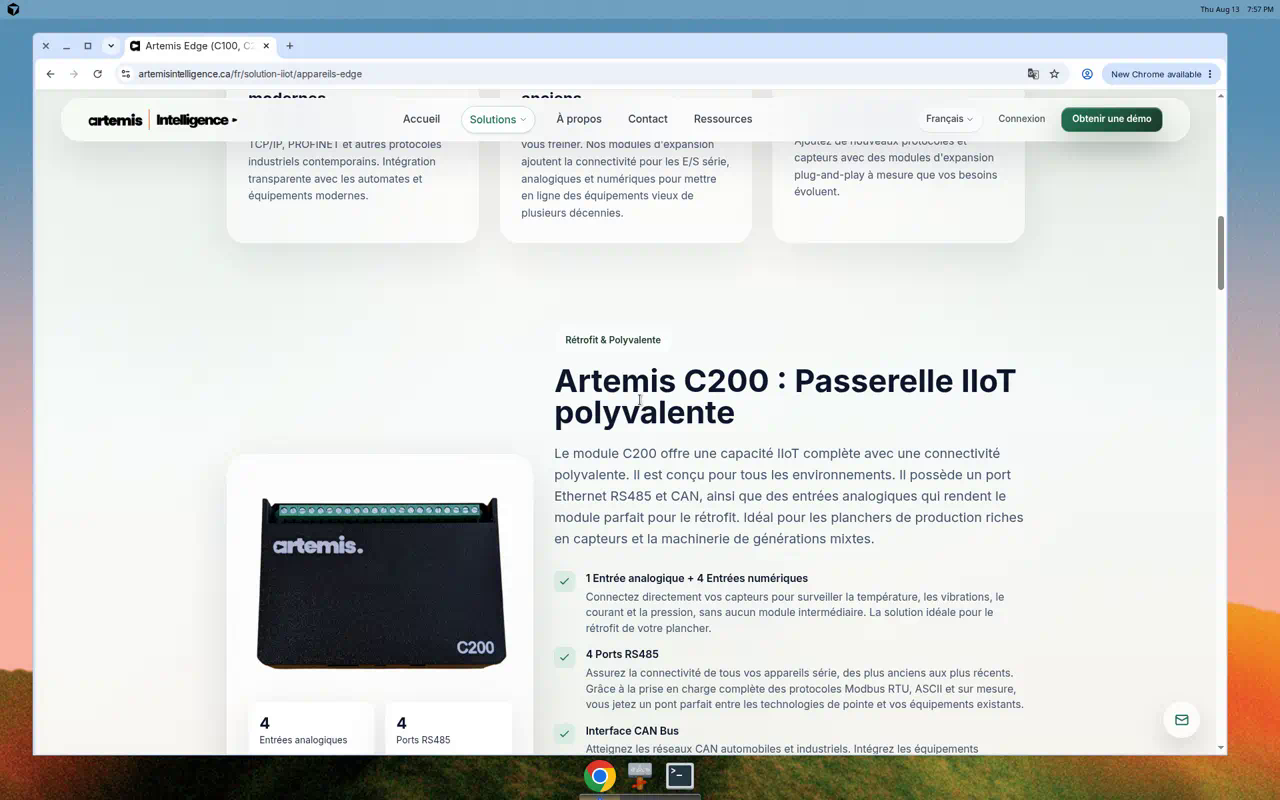Open a new tab with the plus icon

click(290, 46)
